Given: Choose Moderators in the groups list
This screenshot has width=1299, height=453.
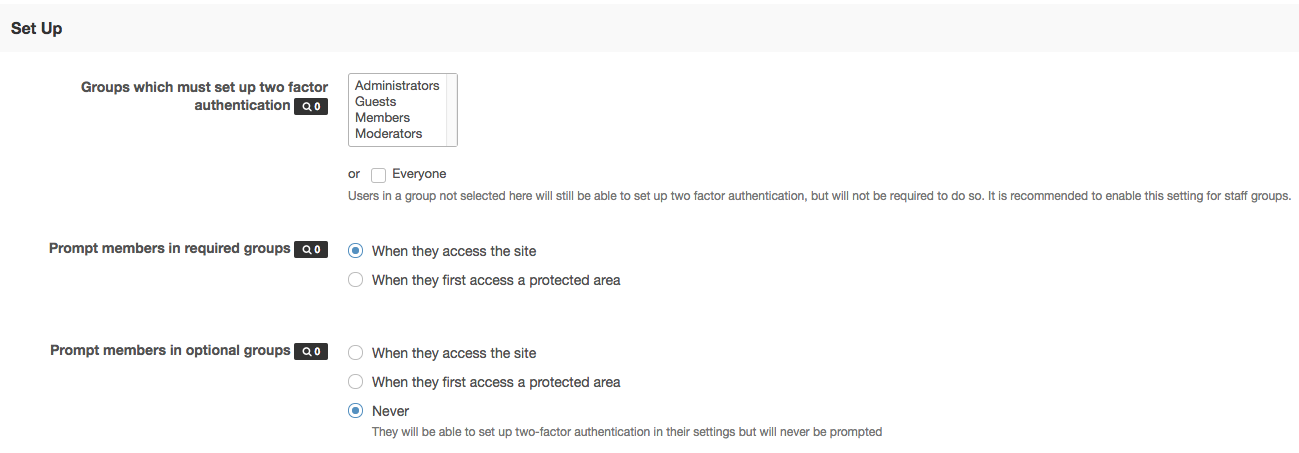Looking at the screenshot, I should coord(389,134).
